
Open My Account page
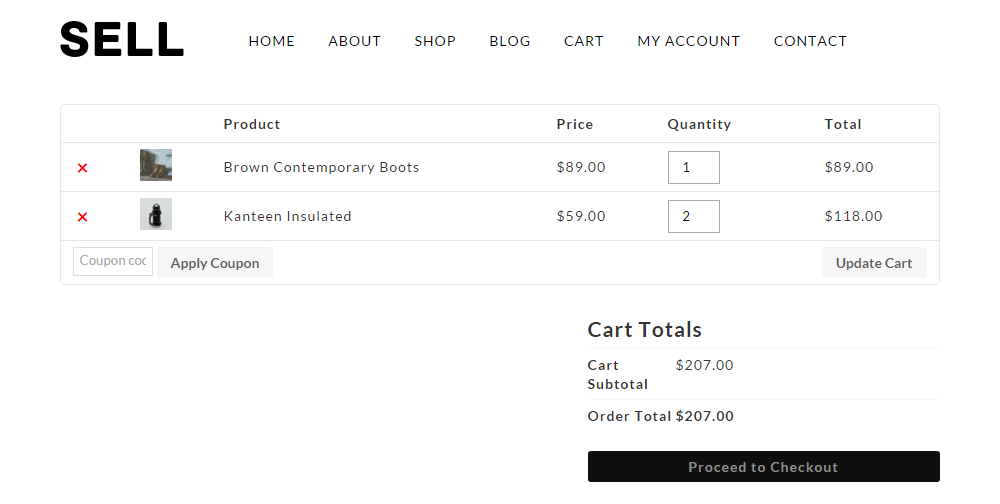click(x=689, y=41)
